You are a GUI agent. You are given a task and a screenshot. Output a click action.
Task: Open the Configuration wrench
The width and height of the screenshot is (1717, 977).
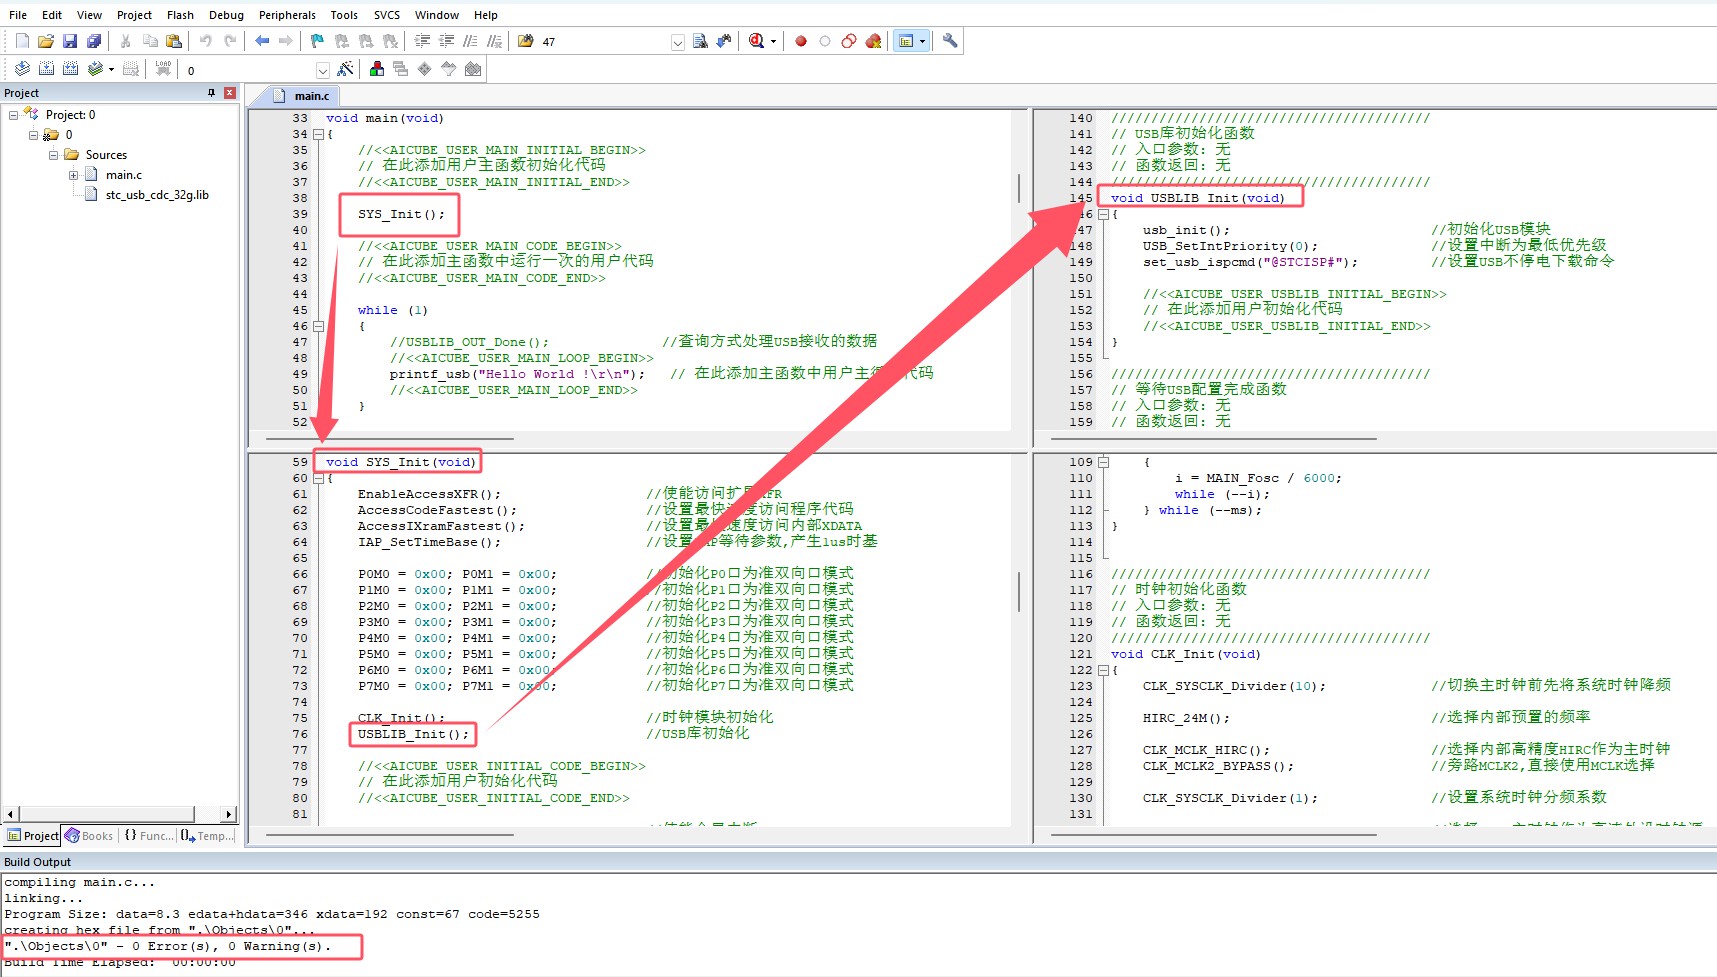(x=950, y=41)
